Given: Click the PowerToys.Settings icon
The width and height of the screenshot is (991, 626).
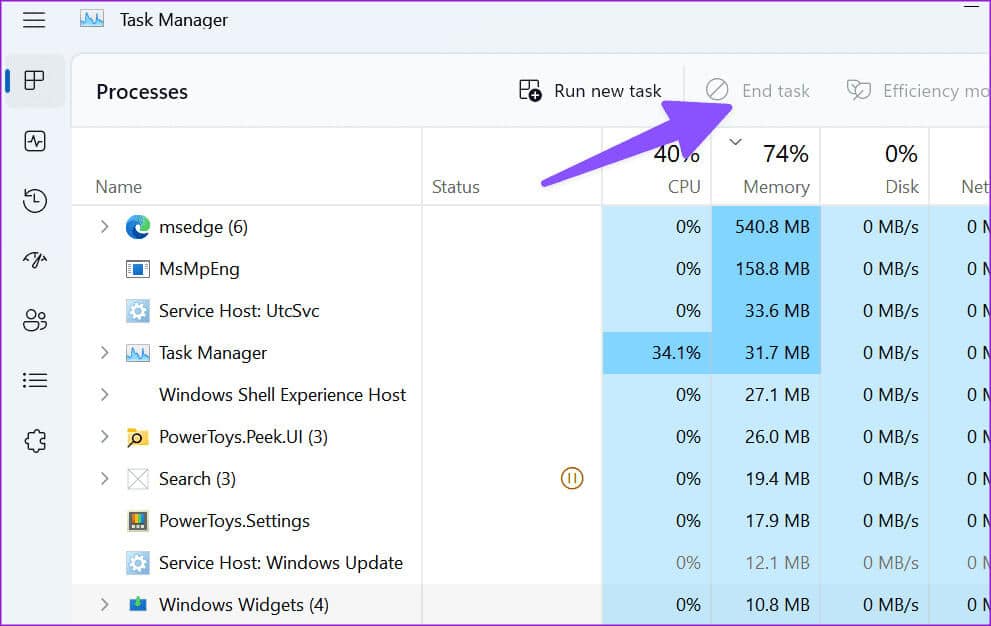Looking at the screenshot, I should [138, 521].
